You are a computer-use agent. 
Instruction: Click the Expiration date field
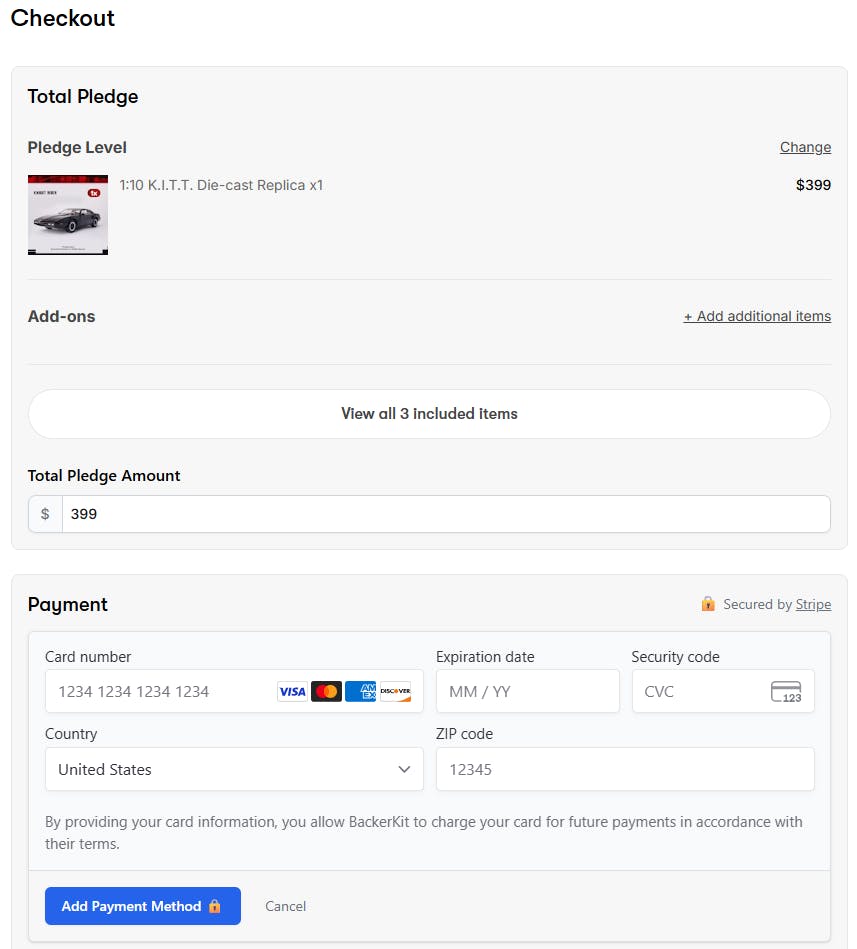point(527,691)
